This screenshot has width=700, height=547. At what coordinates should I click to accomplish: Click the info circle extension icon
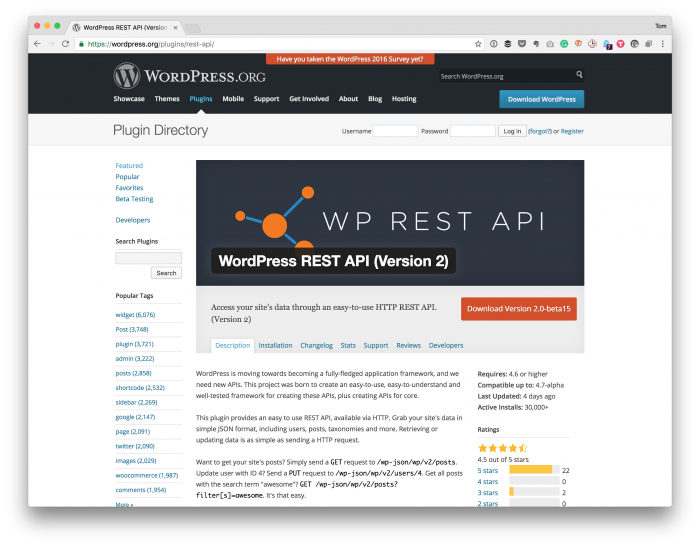pos(494,44)
